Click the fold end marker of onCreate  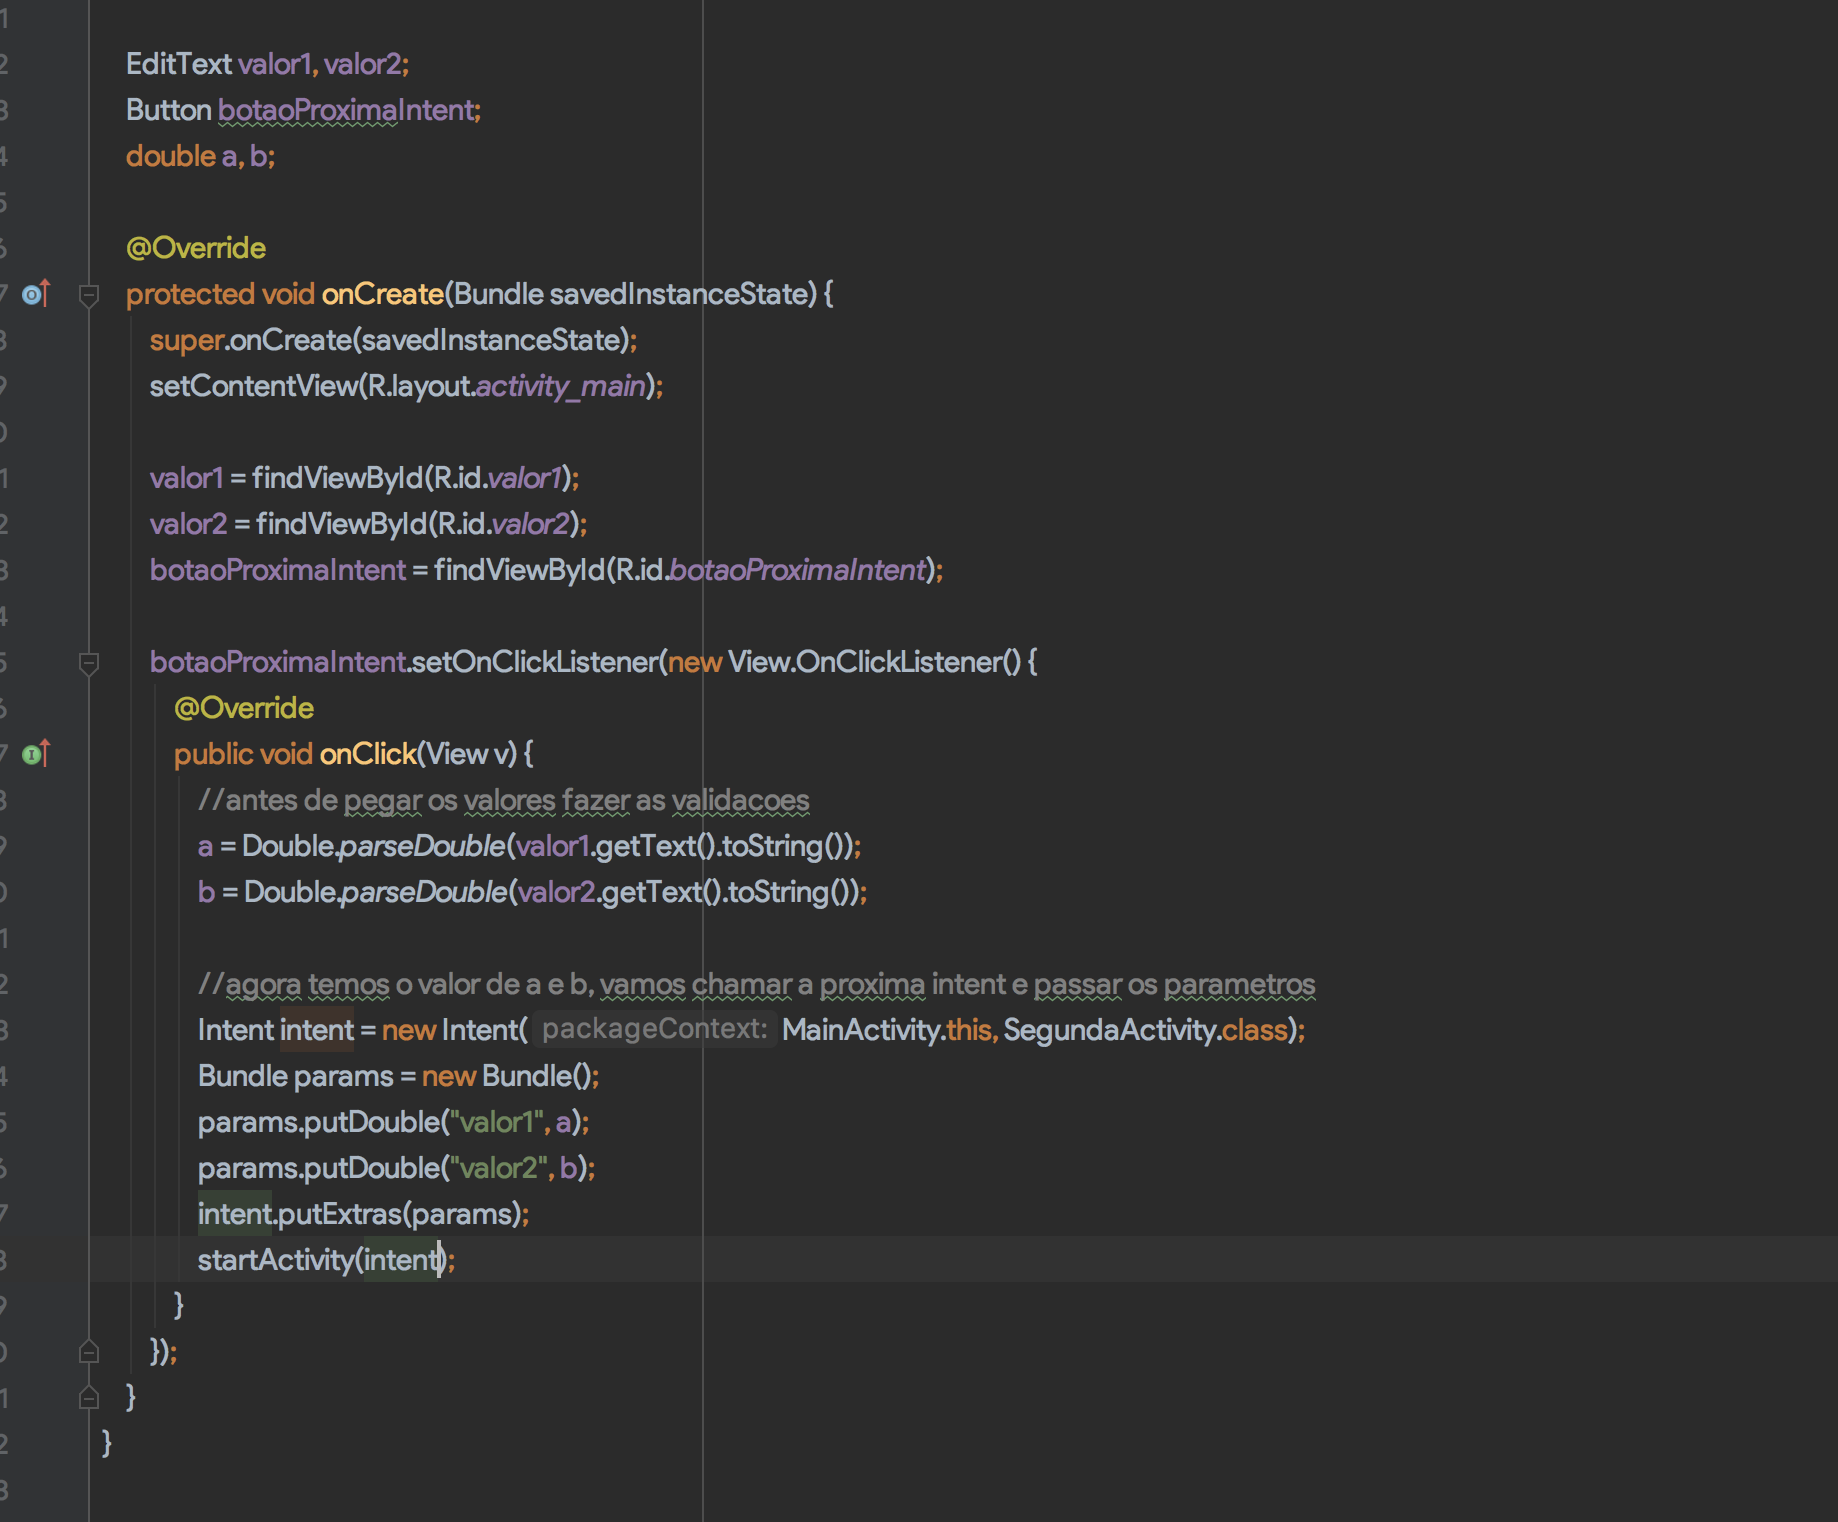point(89,1397)
